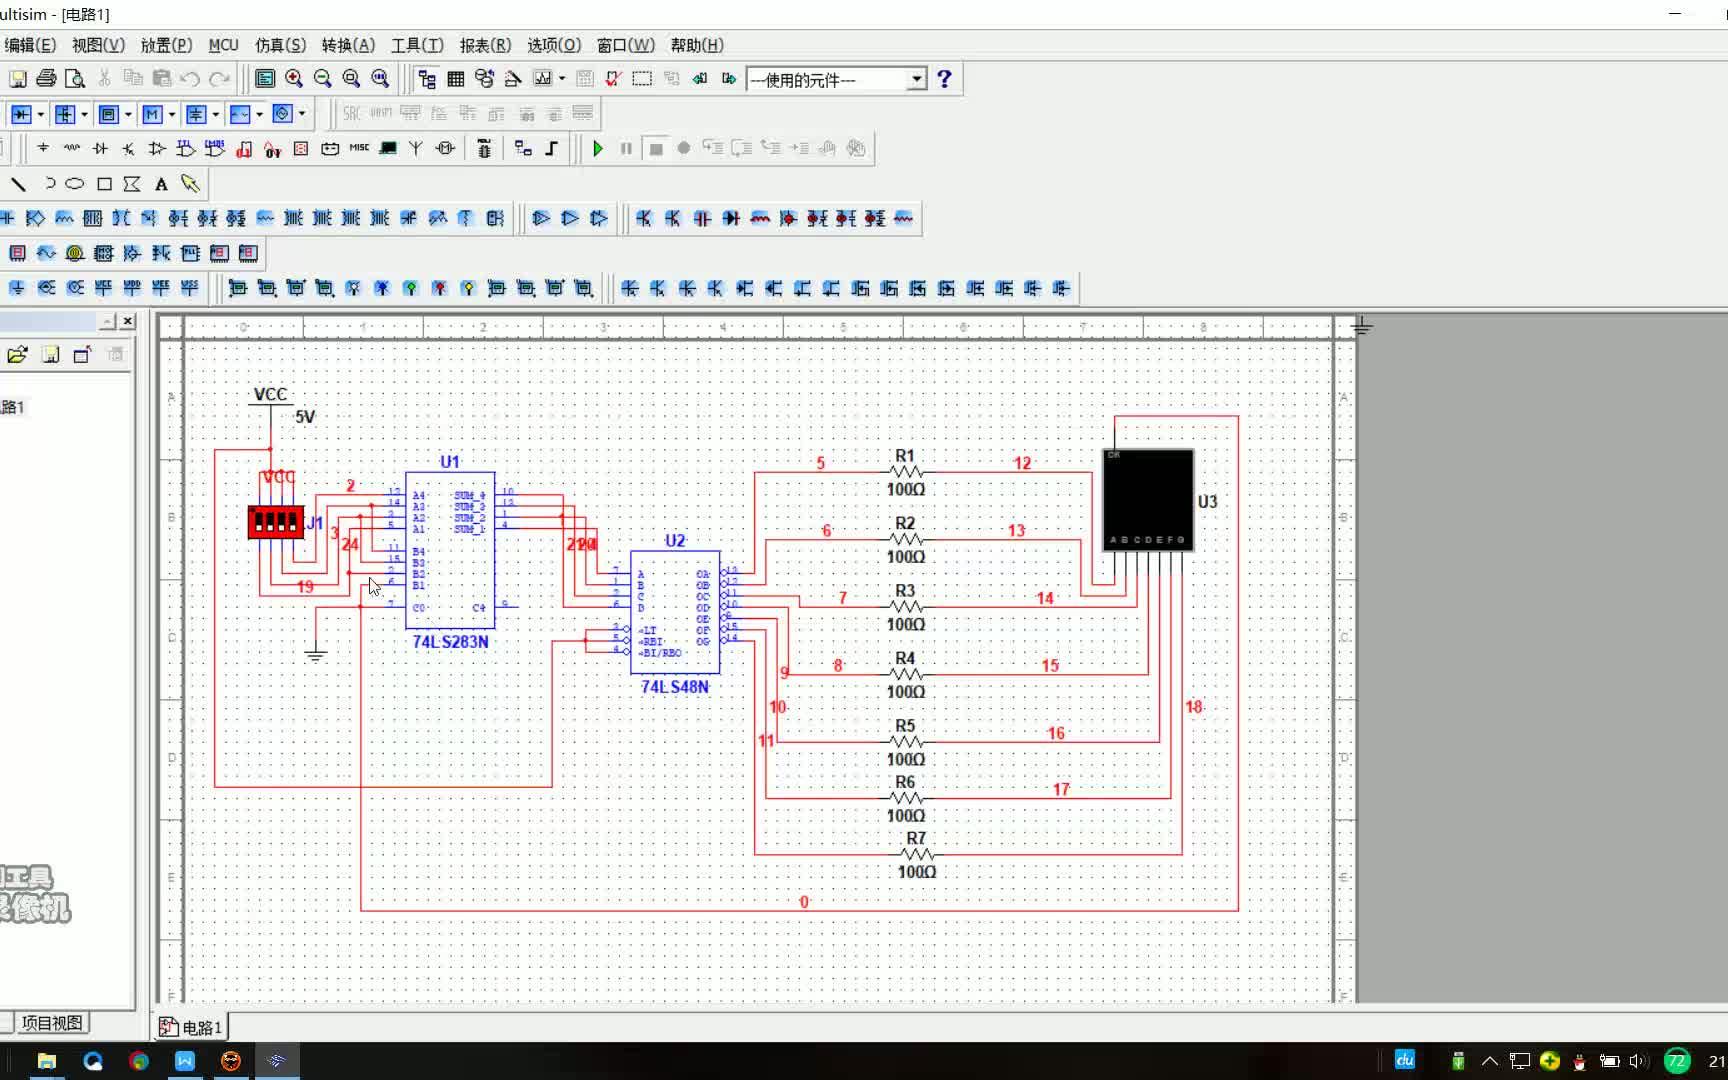Click the zoom out magnifier icon

click(322, 79)
